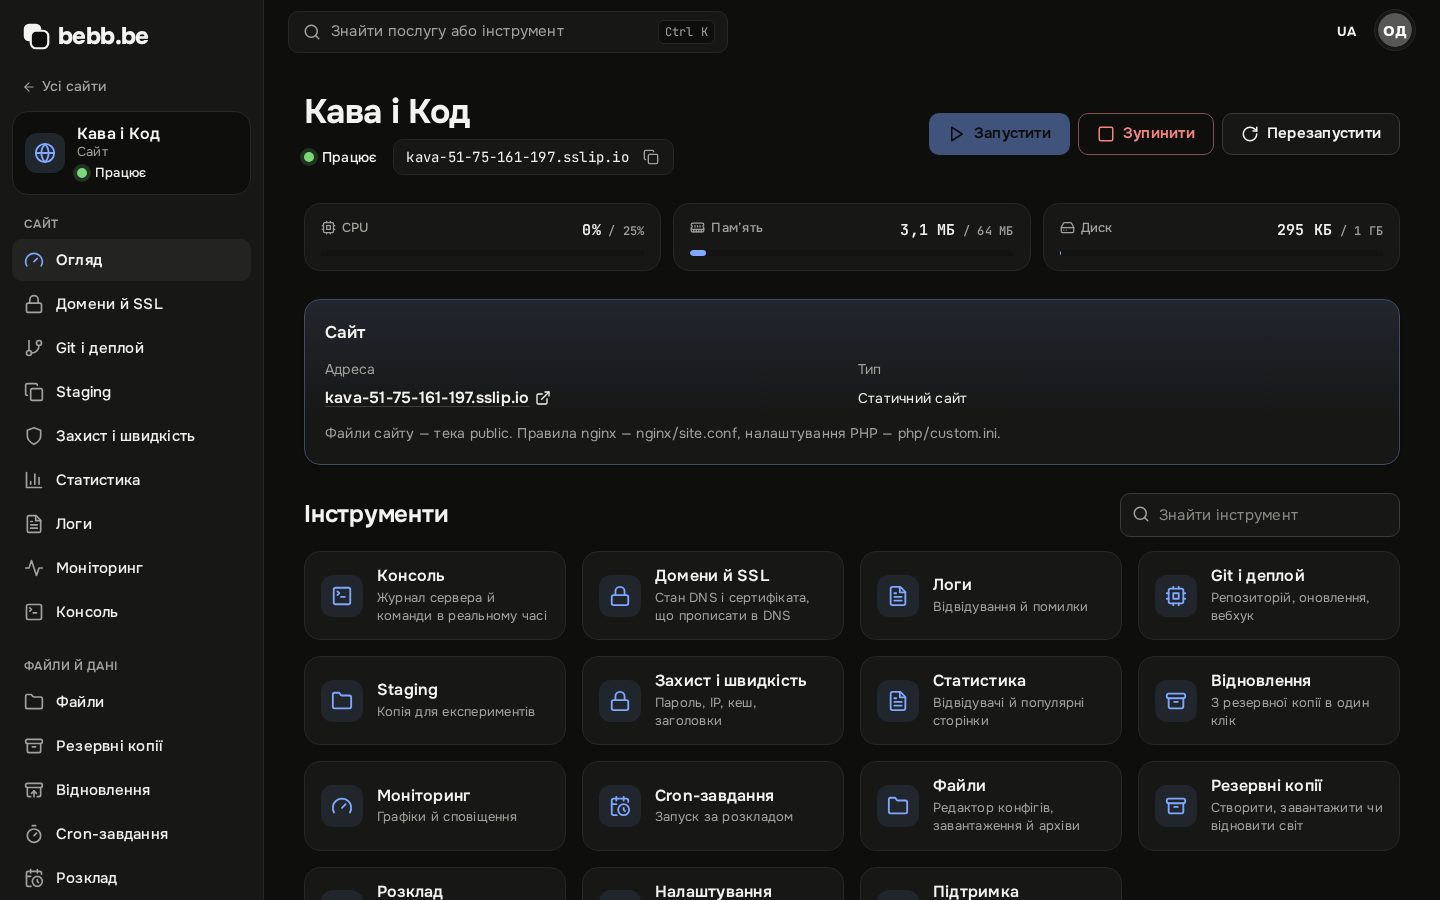Open site address via external link icon
The width and height of the screenshot is (1440, 900).
(543, 398)
